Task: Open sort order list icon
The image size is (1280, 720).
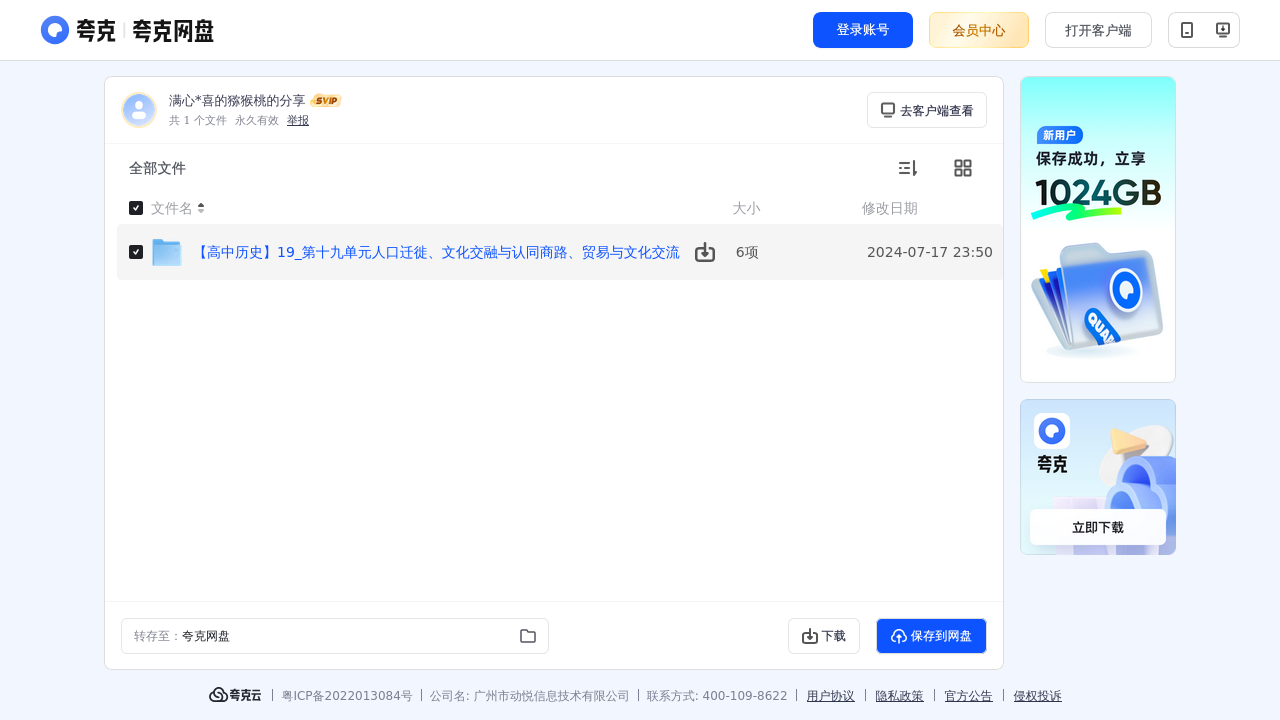Action: click(907, 168)
